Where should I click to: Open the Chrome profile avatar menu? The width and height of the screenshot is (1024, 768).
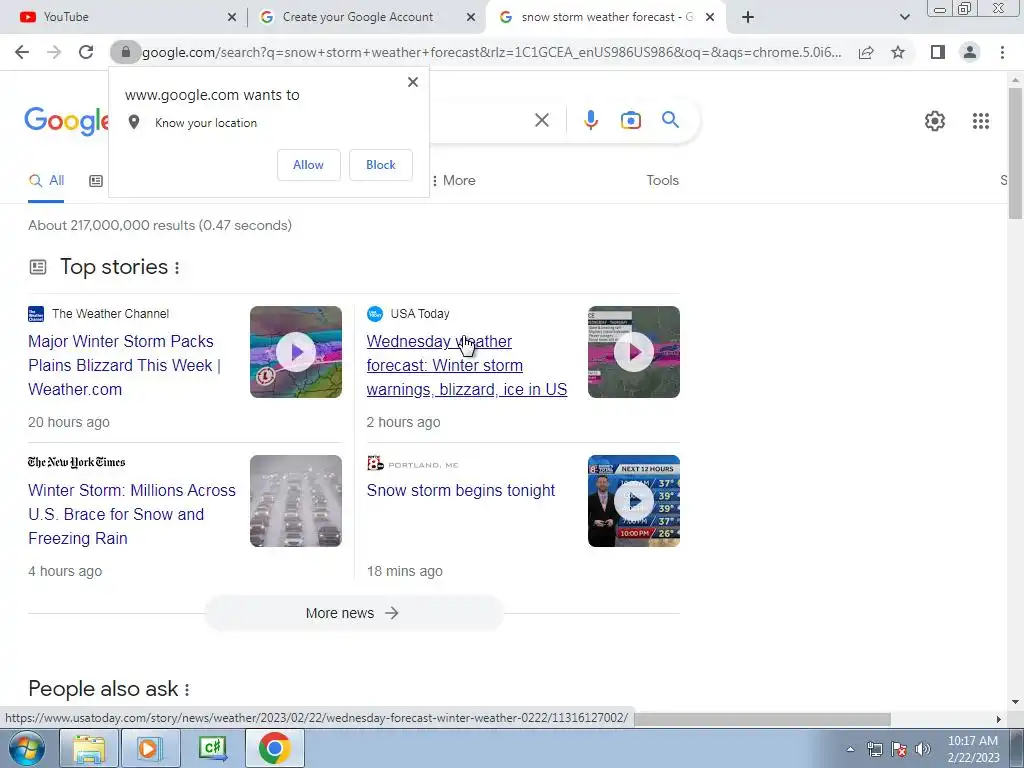(x=970, y=52)
